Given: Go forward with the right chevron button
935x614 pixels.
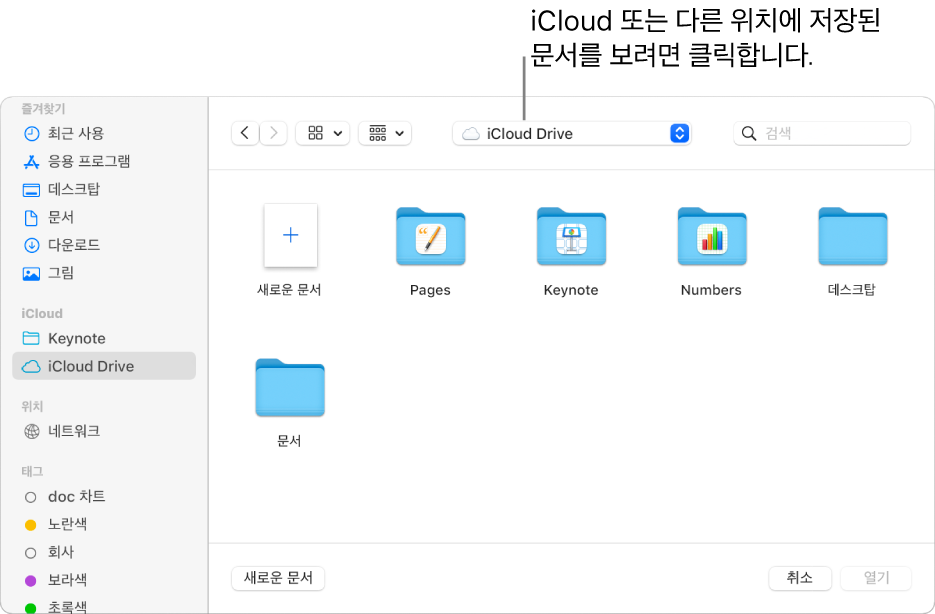Looking at the screenshot, I should coord(273,133).
